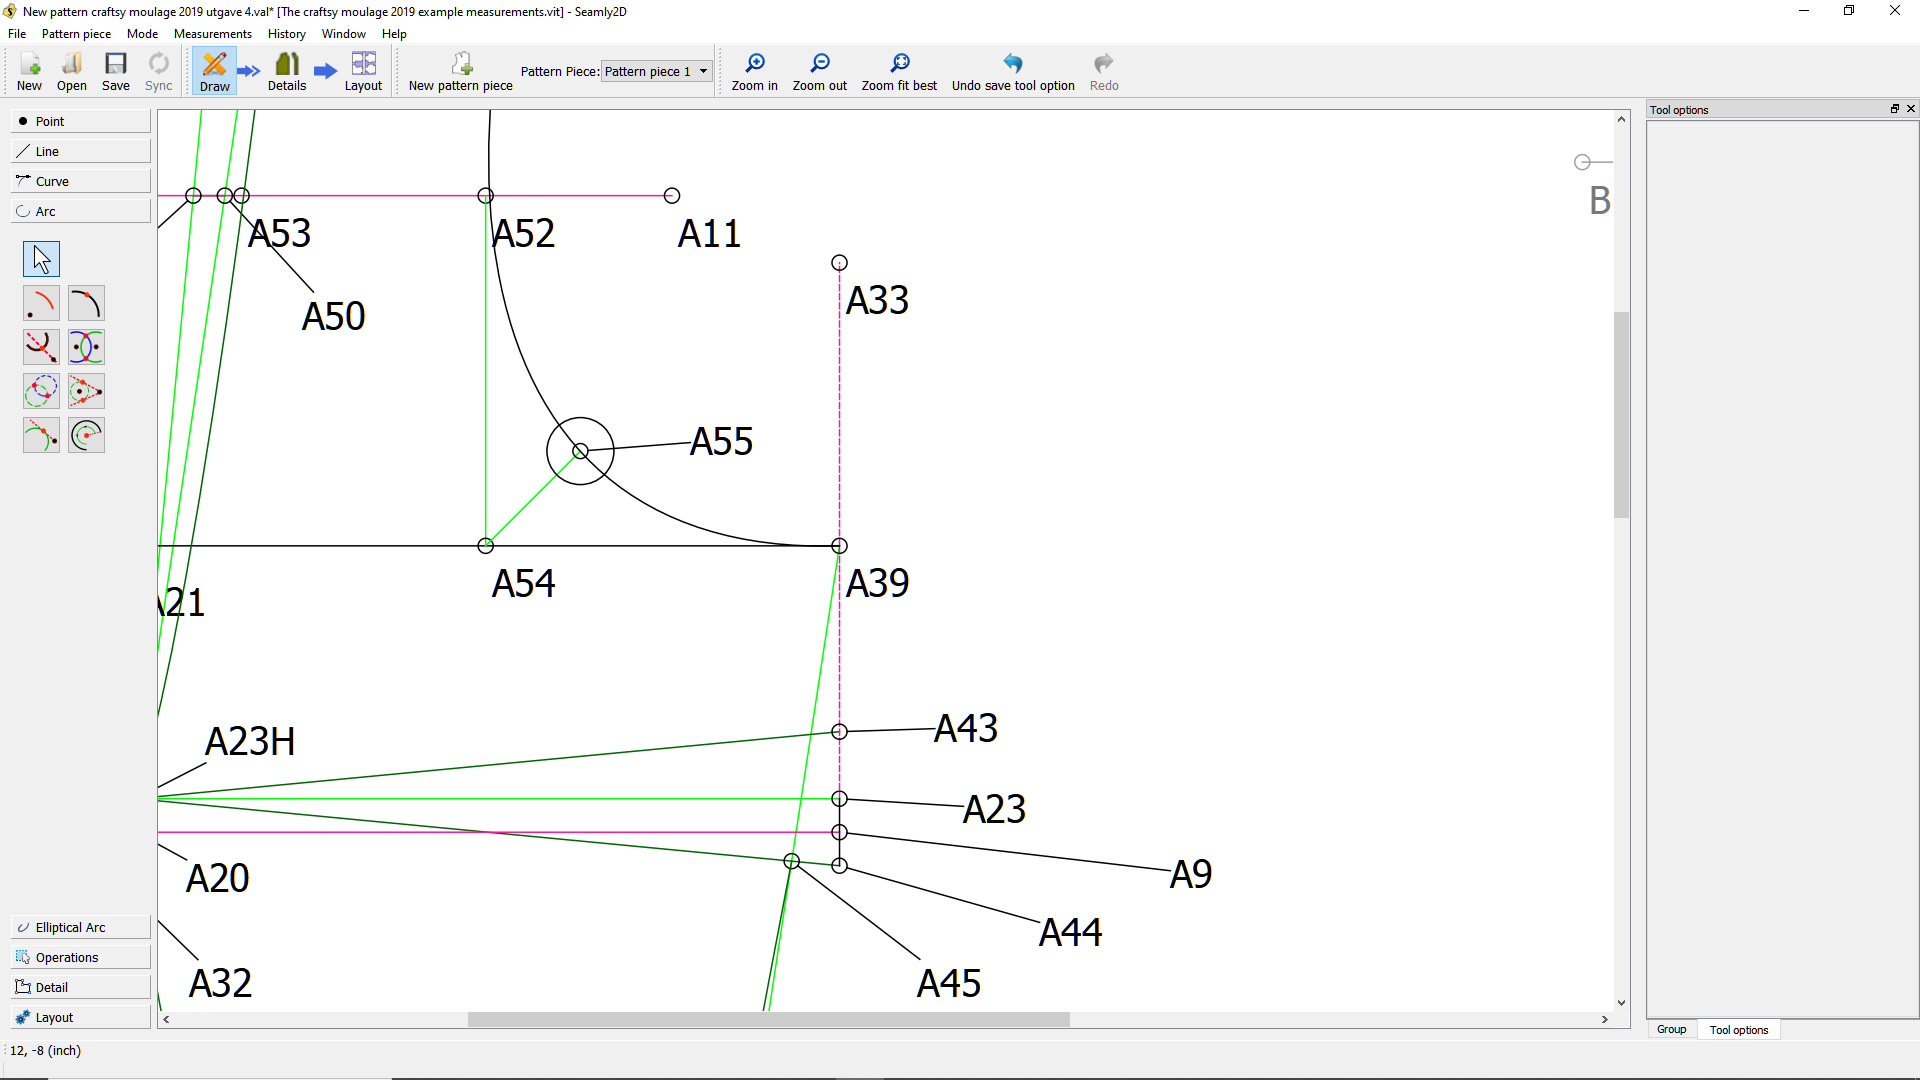This screenshot has height=1080, width=1920.
Task: Open the Pattern piece 1 dropdown
Action: coord(656,71)
